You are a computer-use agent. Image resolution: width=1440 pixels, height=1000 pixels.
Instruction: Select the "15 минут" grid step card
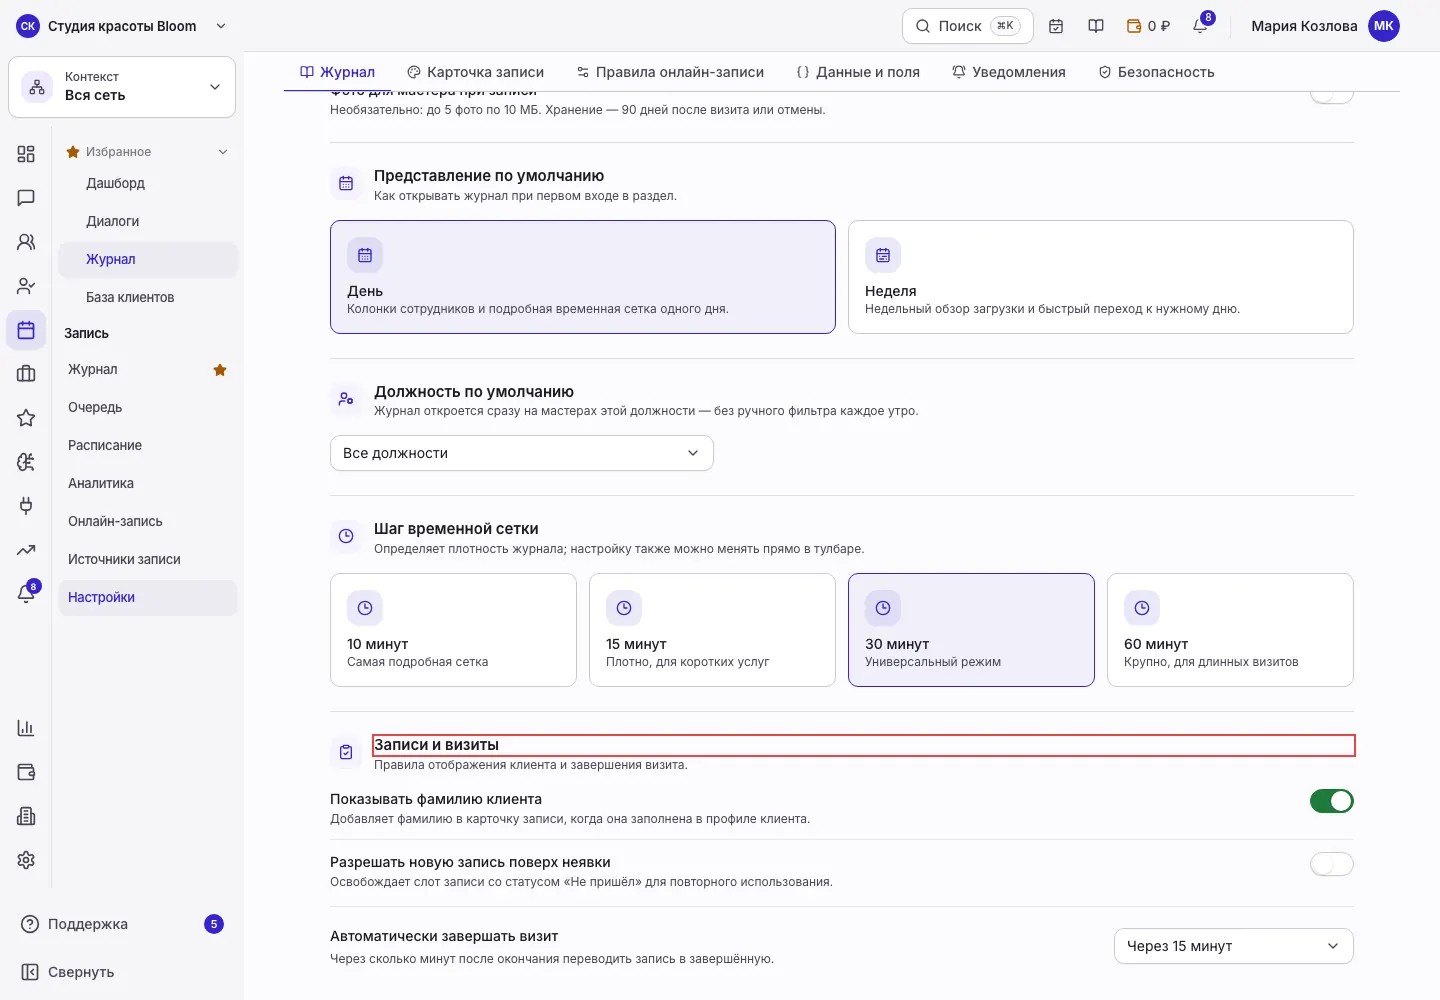(712, 630)
